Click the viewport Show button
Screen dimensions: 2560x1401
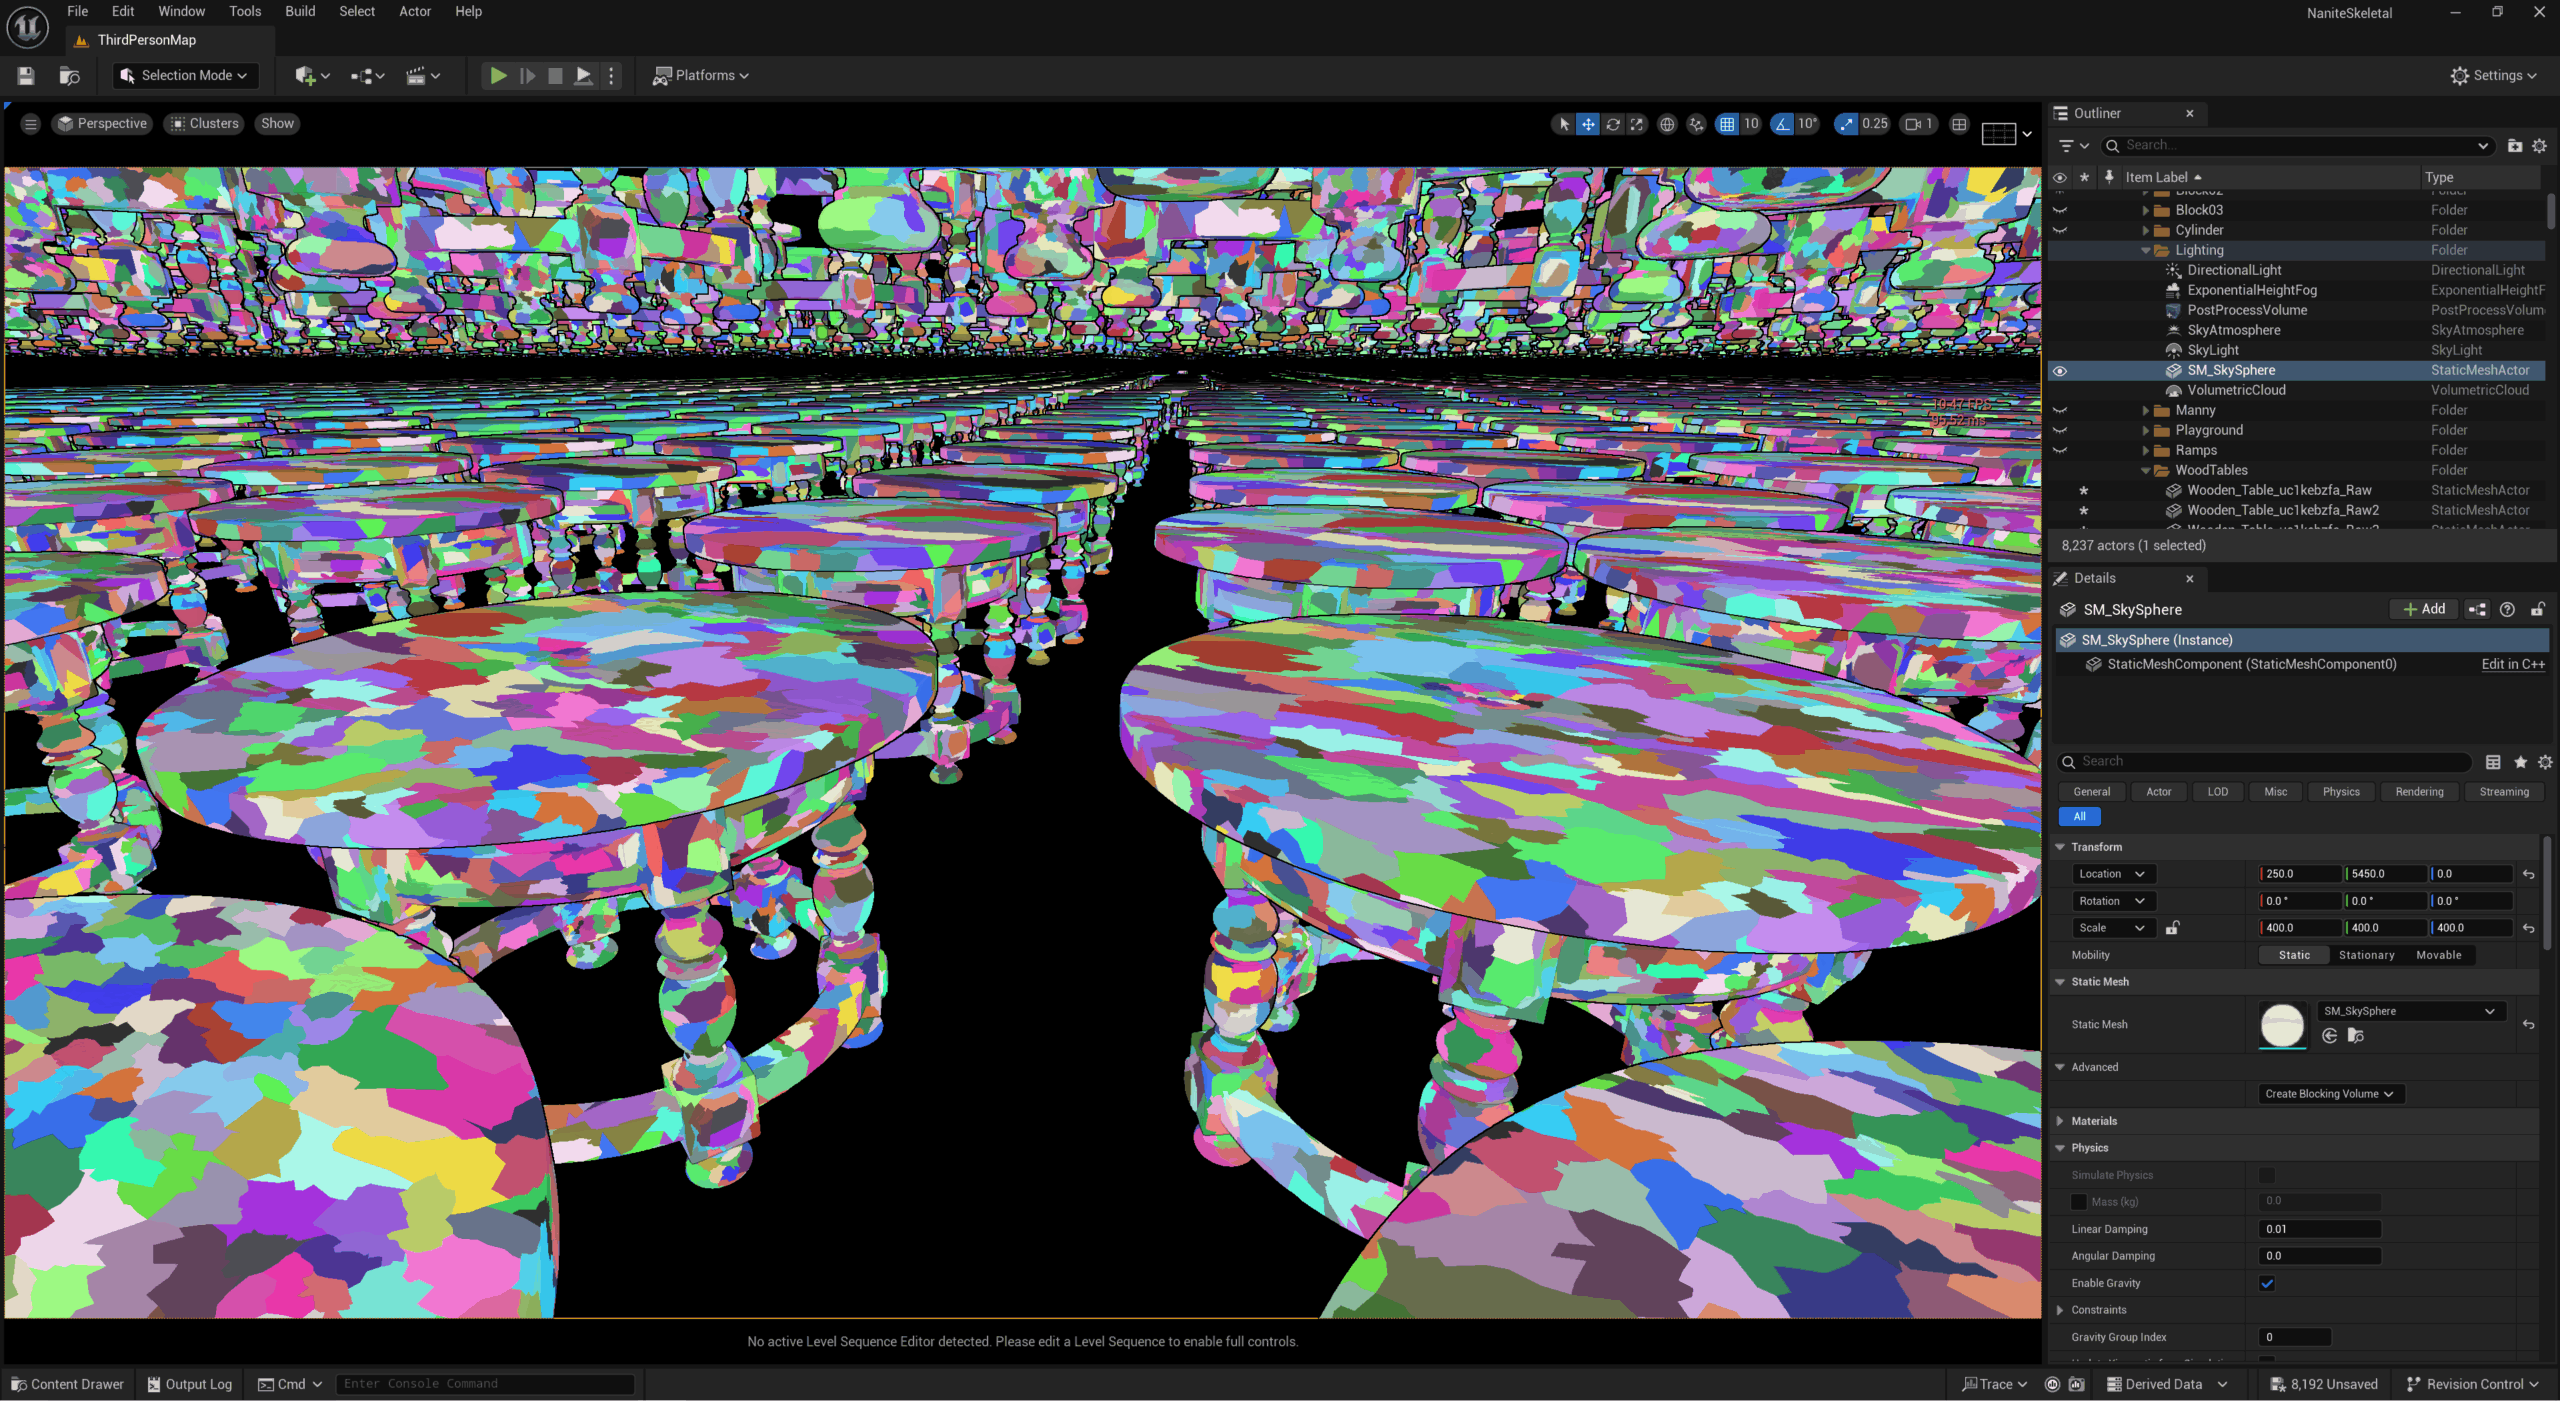pos(277,124)
